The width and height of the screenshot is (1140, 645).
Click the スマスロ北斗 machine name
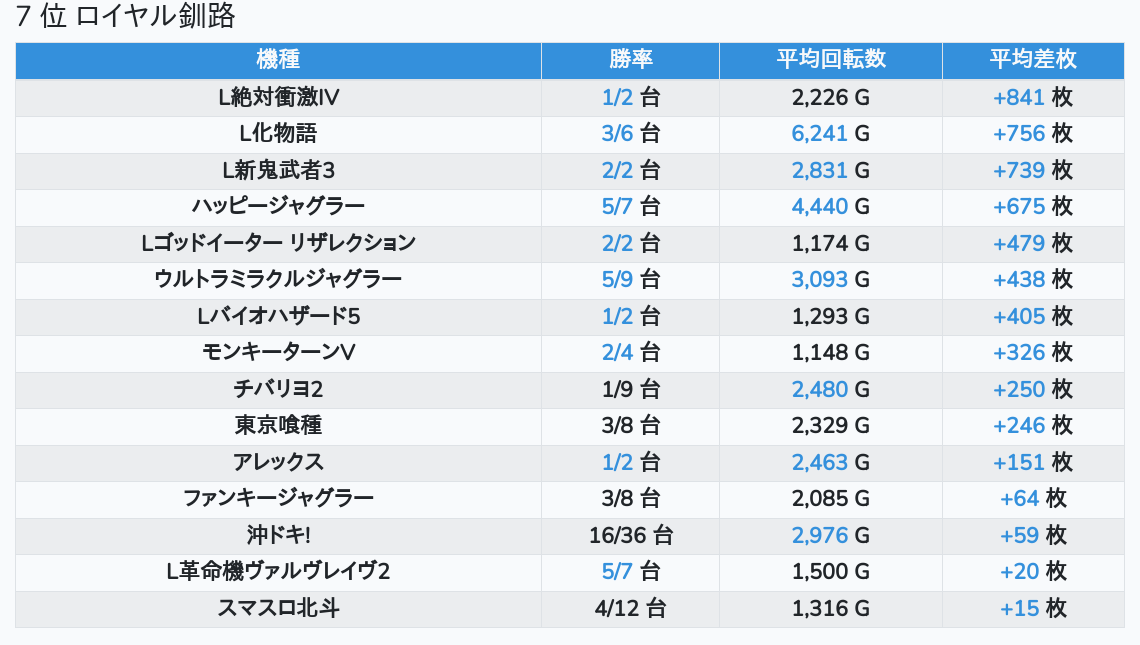(278, 608)
